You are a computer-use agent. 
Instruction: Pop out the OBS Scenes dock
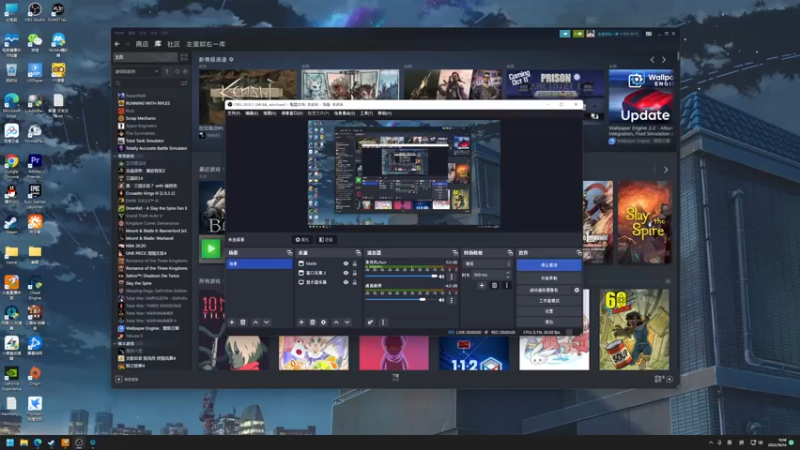click(289, 253)
